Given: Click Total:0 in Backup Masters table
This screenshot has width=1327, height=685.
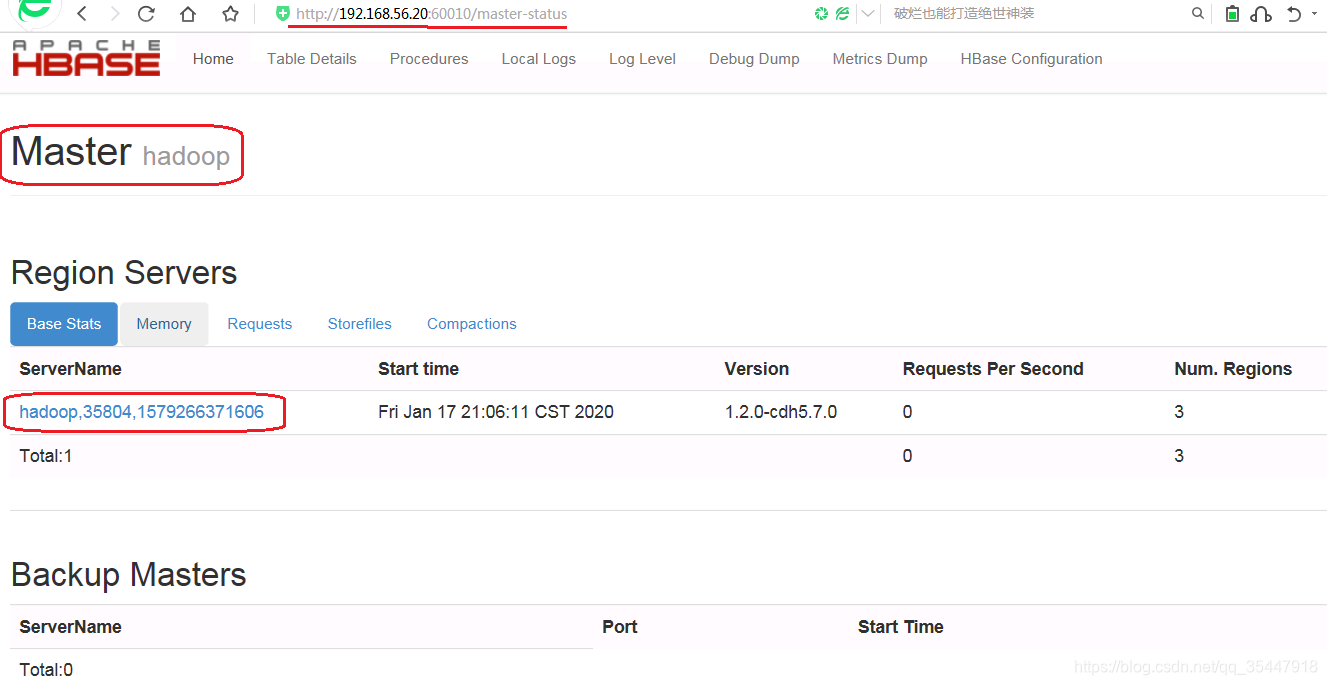Looking at the screenshot, I should (46, 670).
